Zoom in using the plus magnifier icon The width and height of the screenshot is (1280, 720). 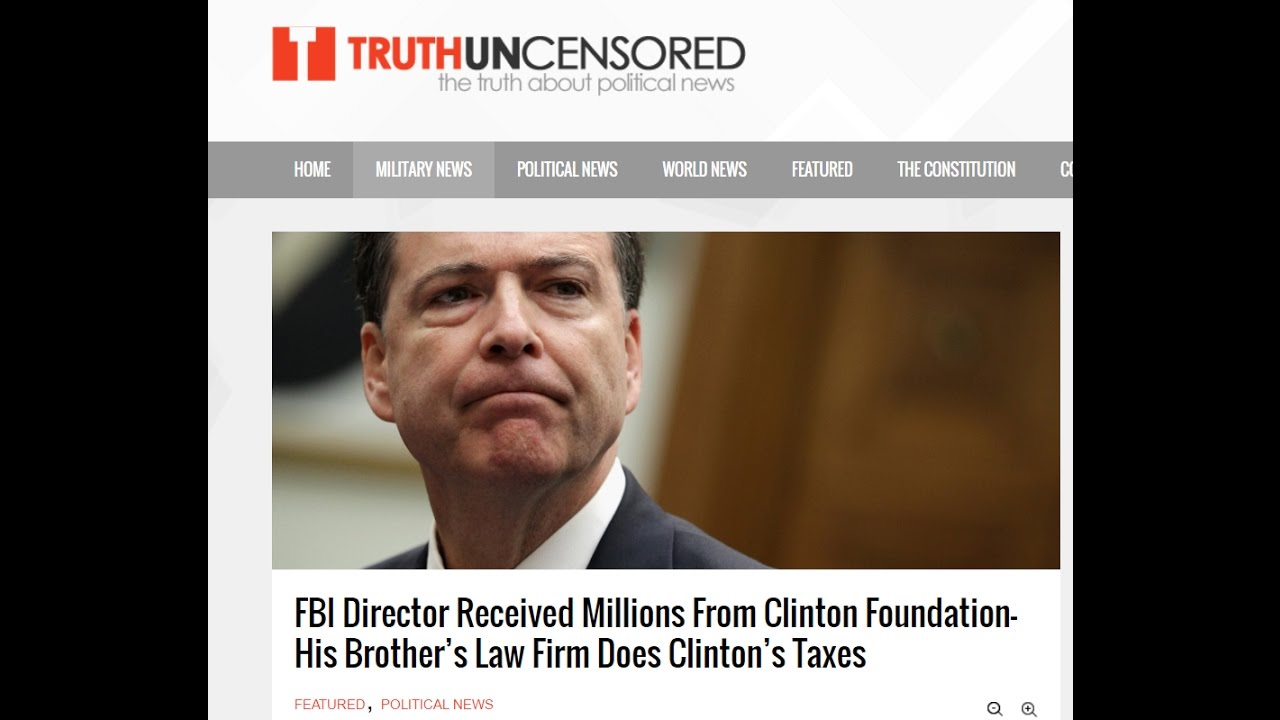pos(1029,709)
